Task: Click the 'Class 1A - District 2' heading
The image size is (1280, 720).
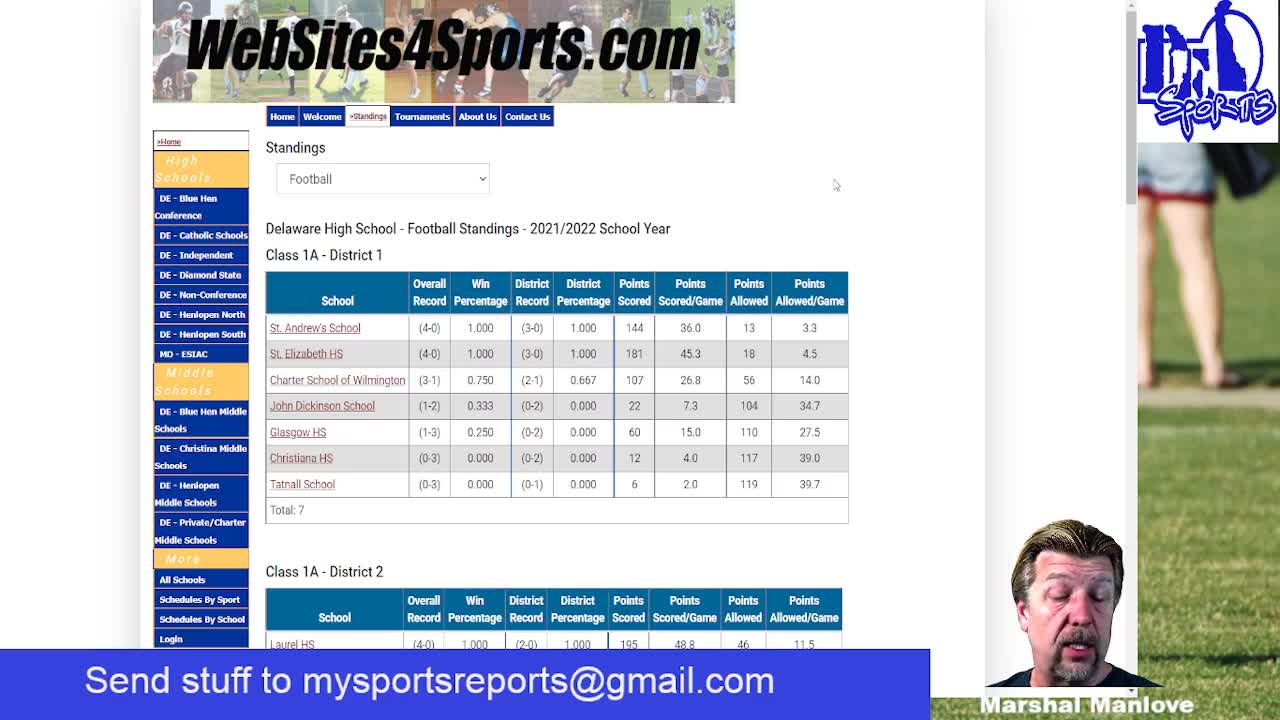Action: click(324, 572)
